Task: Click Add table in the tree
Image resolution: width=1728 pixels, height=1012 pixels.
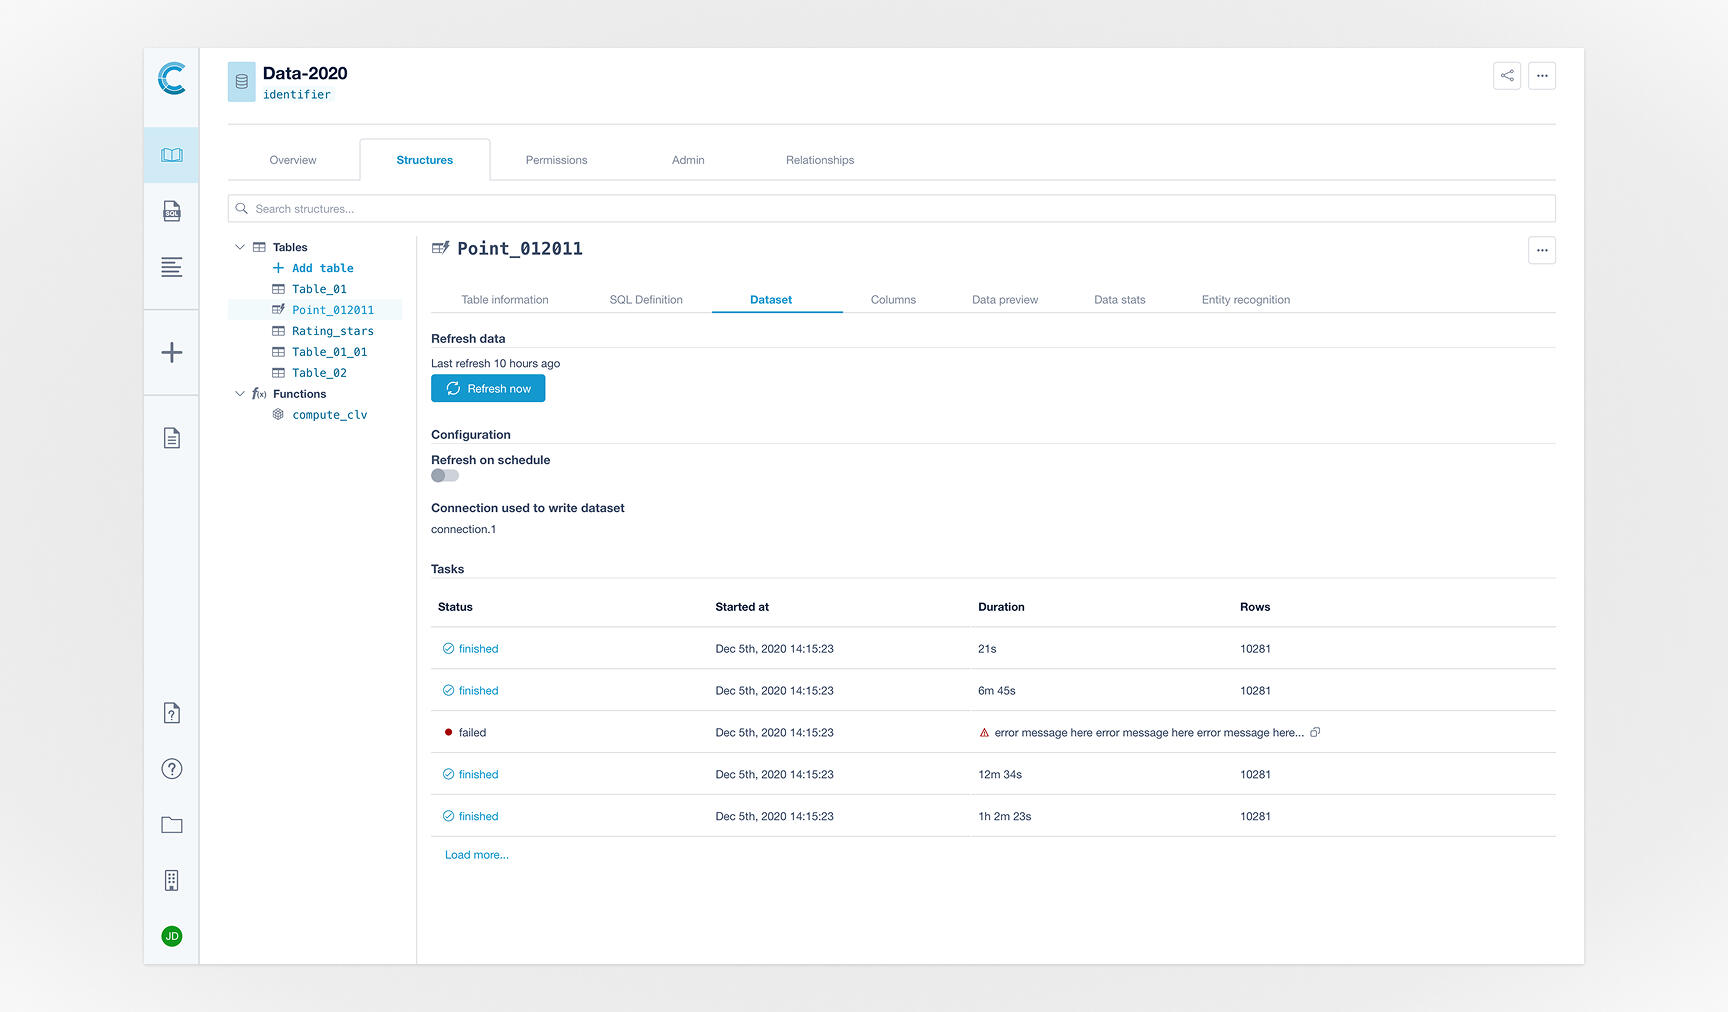Action: [322, 268]
